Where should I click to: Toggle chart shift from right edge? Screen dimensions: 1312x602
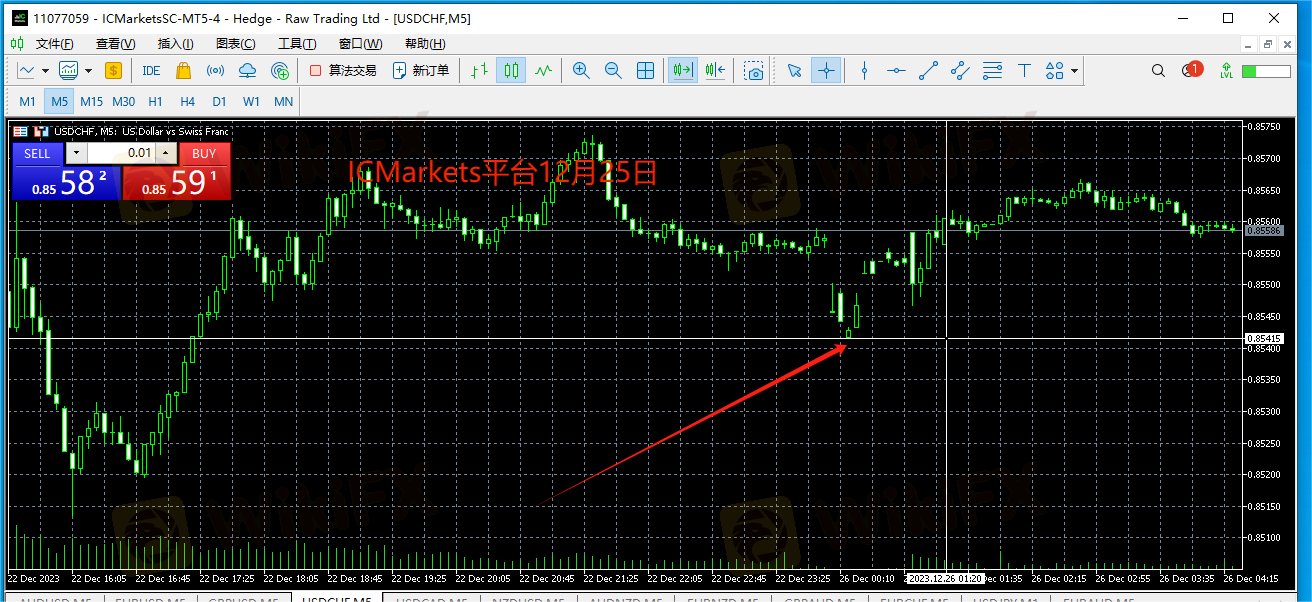[715, 70]
